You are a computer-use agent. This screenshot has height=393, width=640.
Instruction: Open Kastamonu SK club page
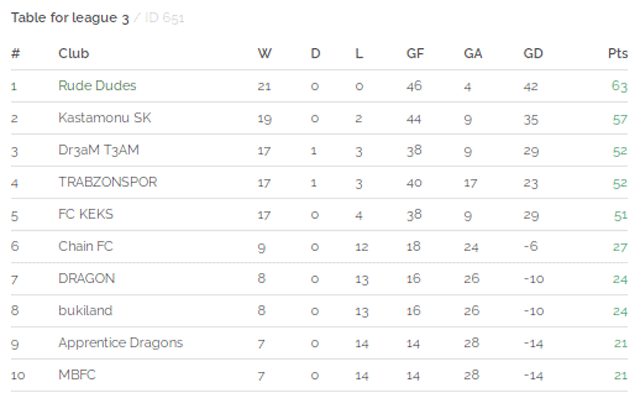pyautogui.click(x=104, y=118)
